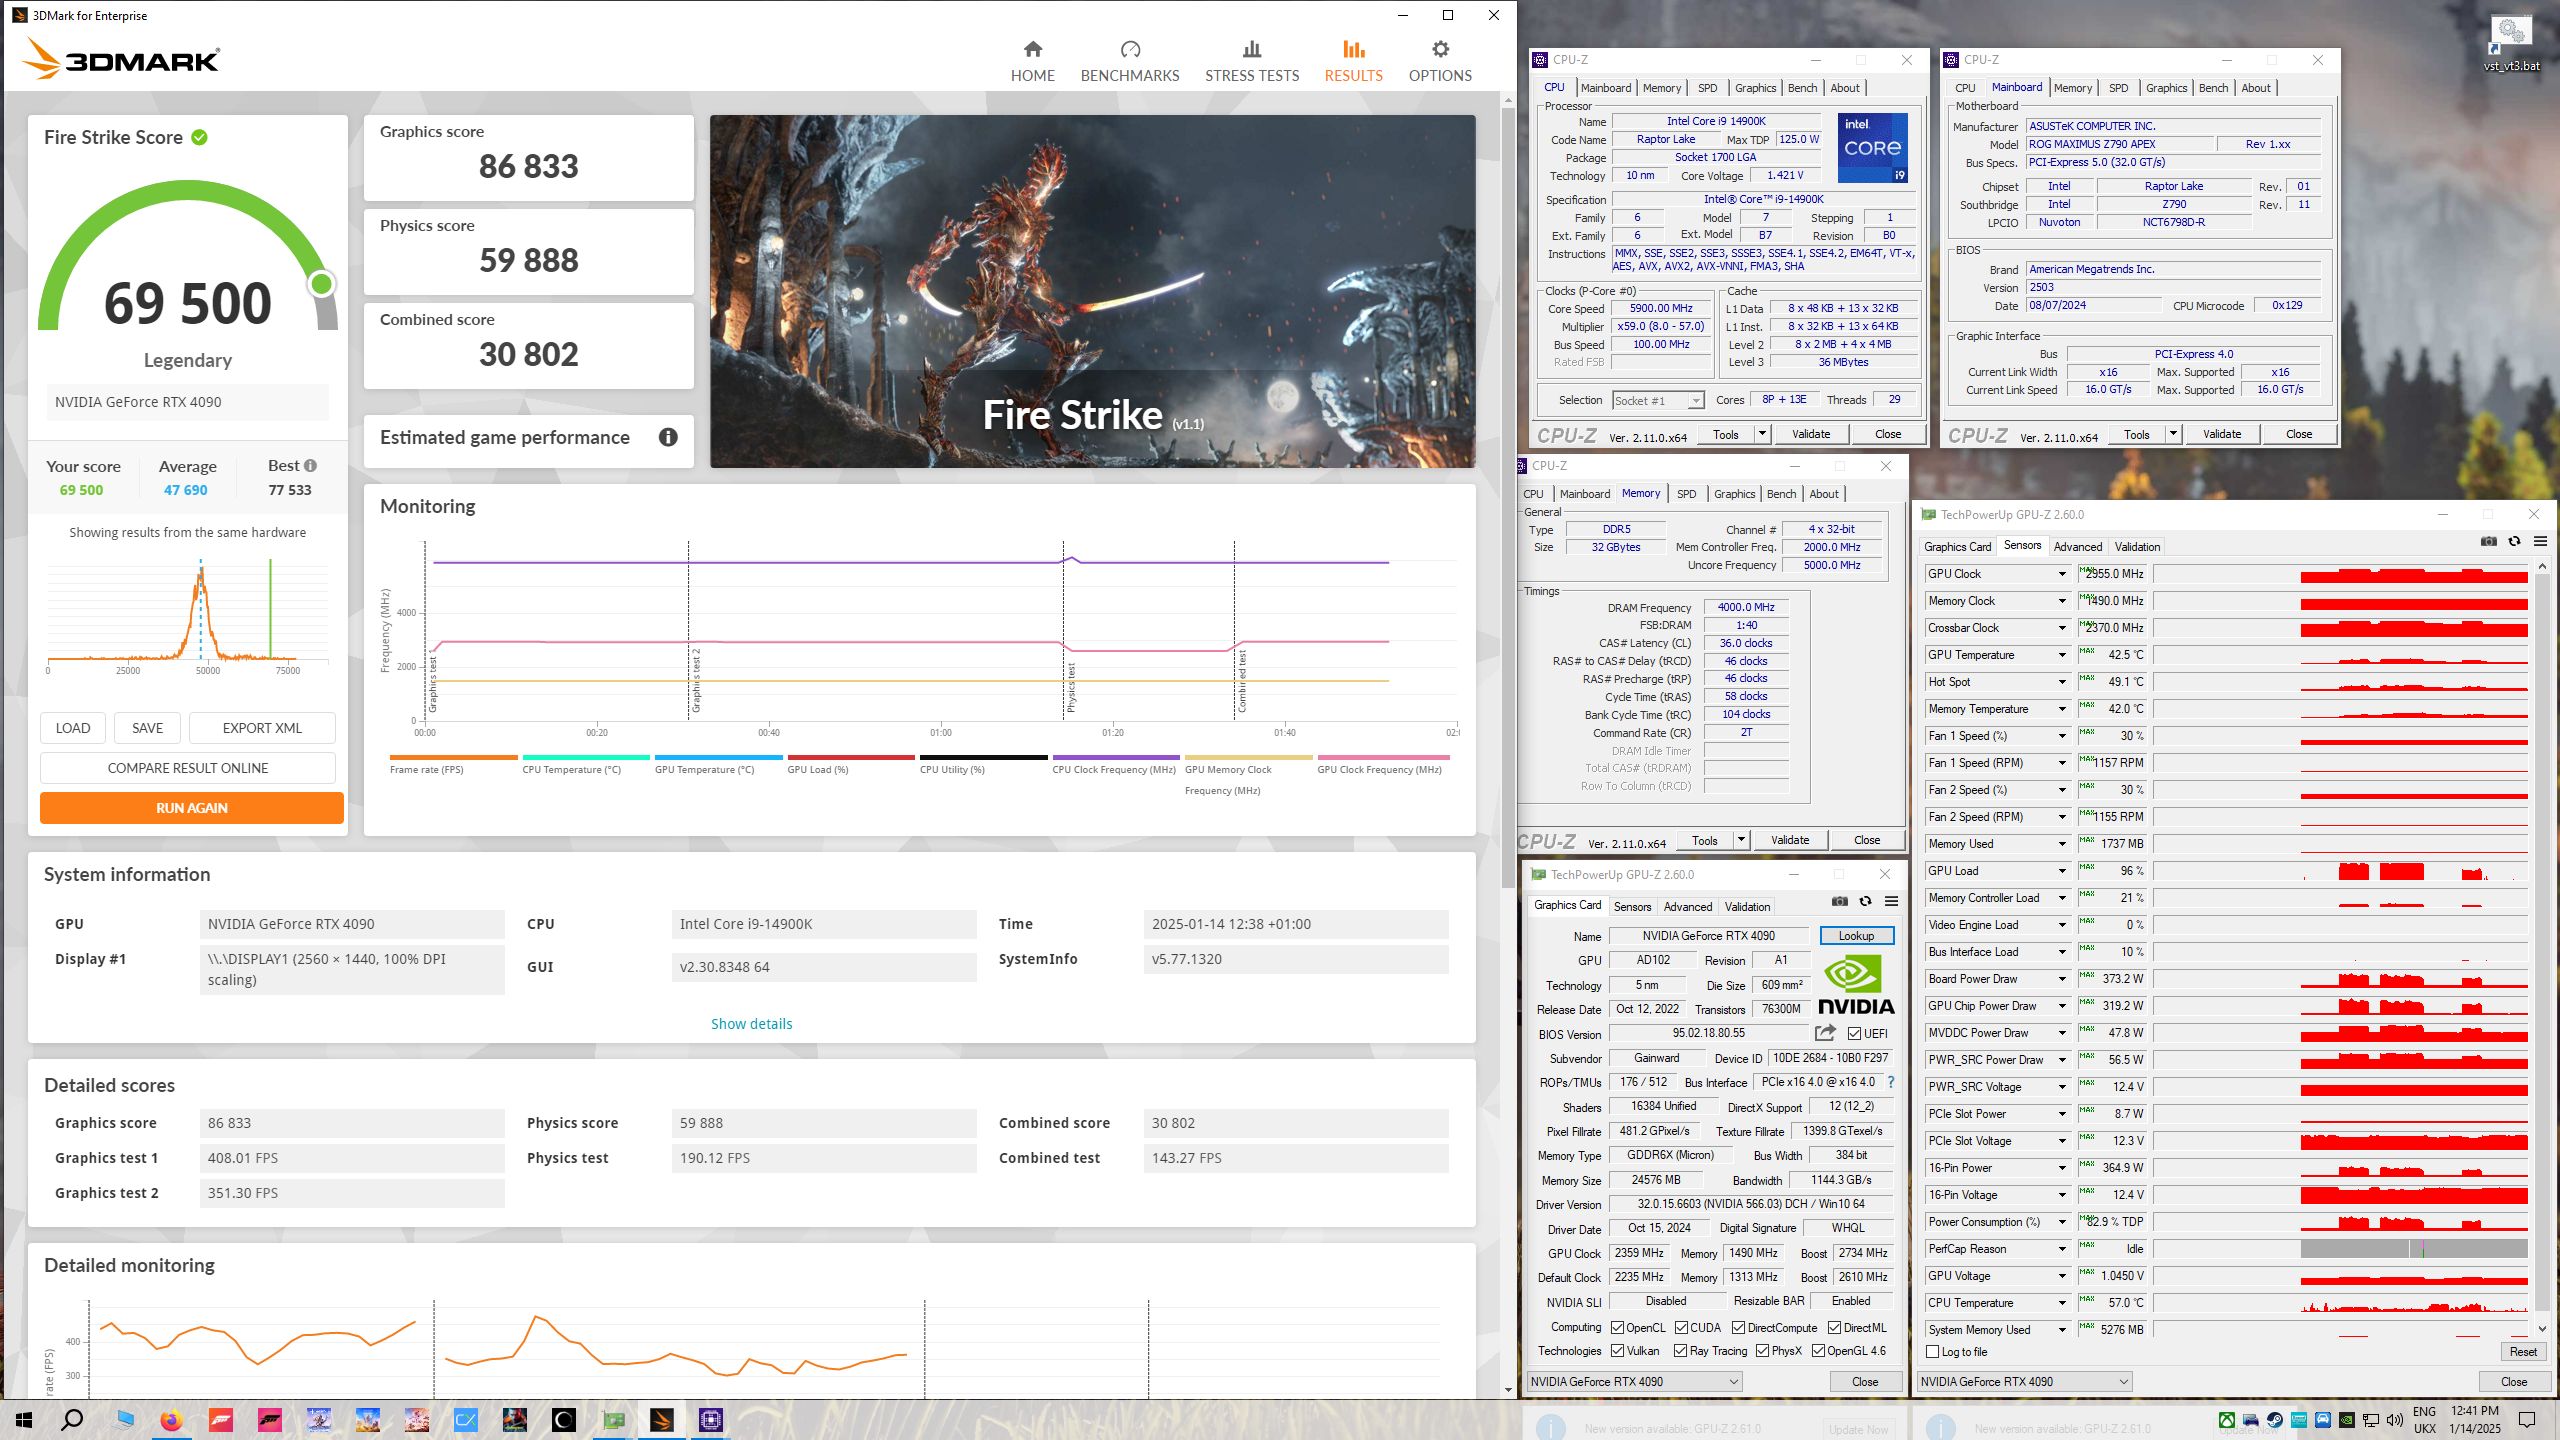Click the score distribution histogram chart
Image resolution: width=2560 pixels, height=1440 pixels.
click(188, 615)
